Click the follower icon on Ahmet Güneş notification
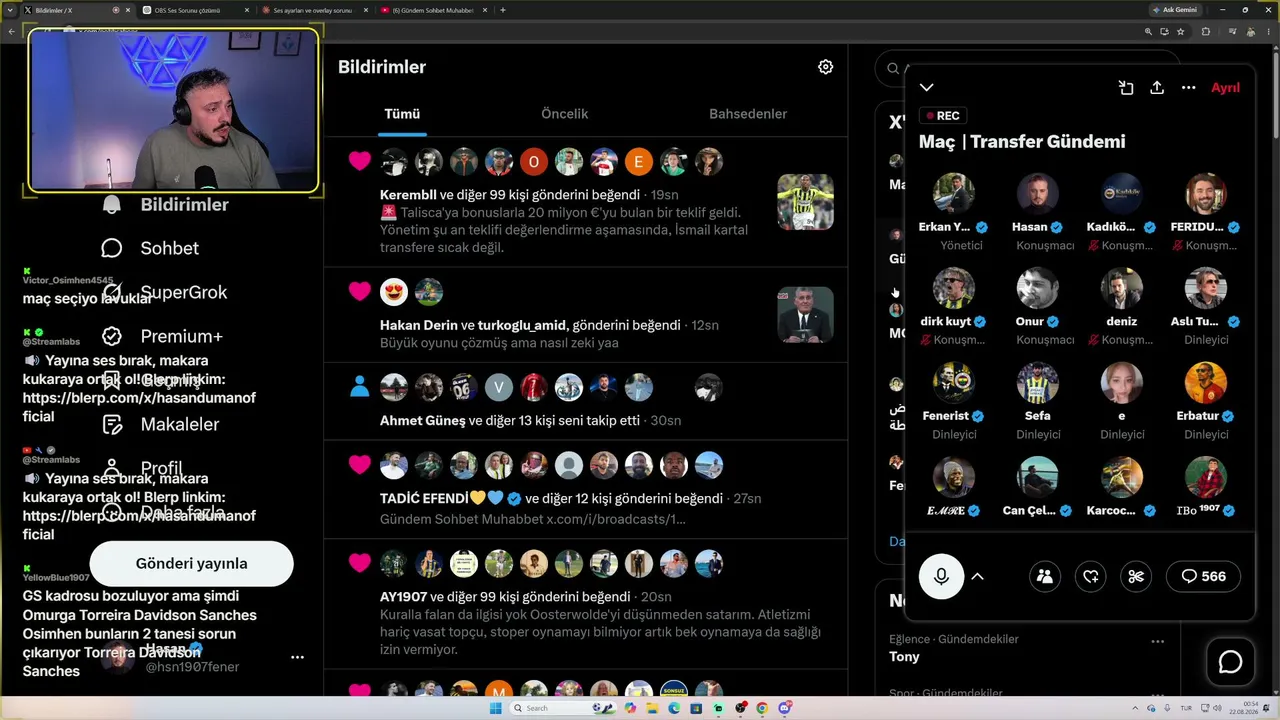Viewport: 1280px width, 720px height. click(x=360, y=387)
